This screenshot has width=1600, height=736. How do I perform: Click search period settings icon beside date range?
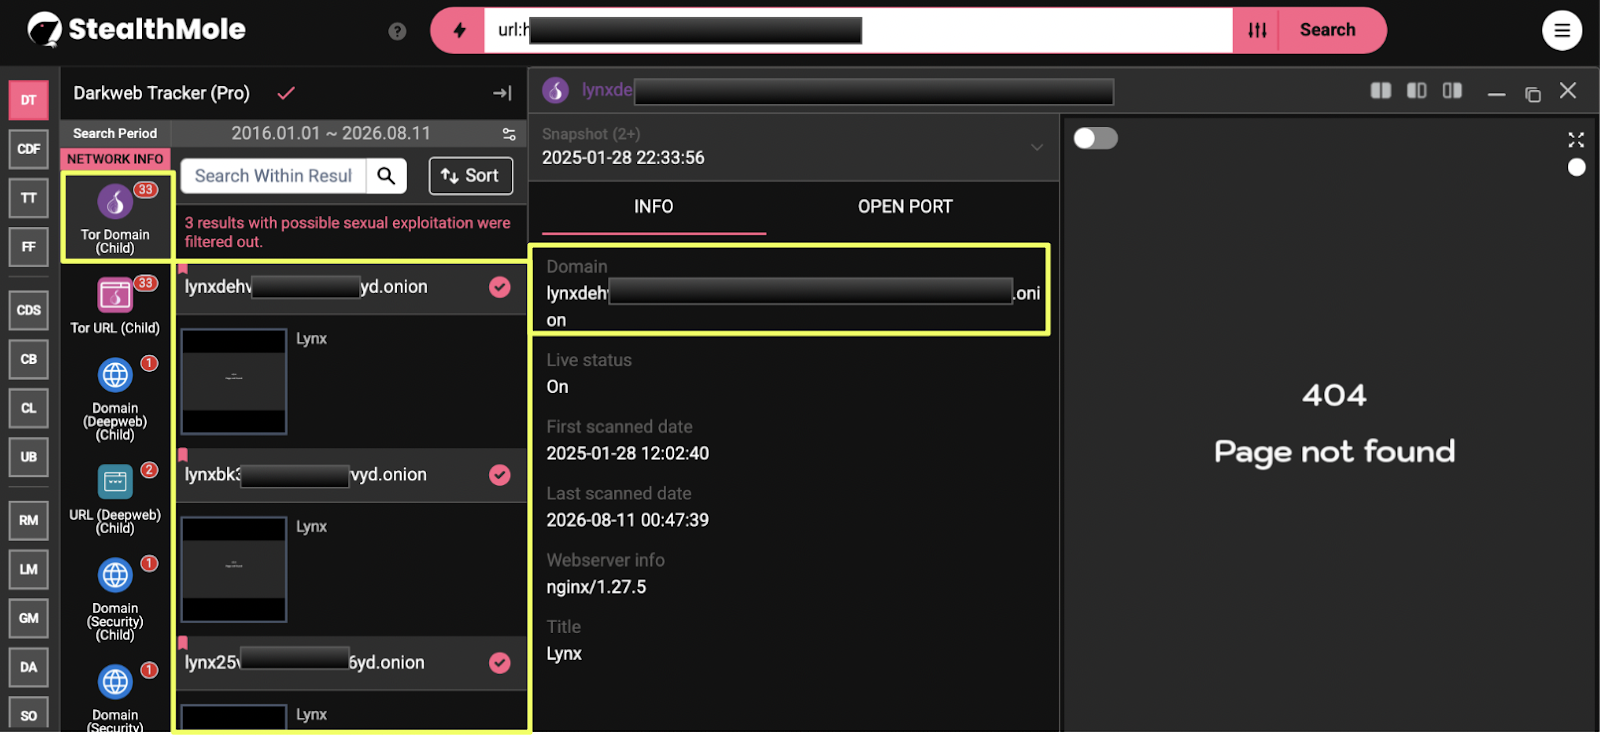509,134
